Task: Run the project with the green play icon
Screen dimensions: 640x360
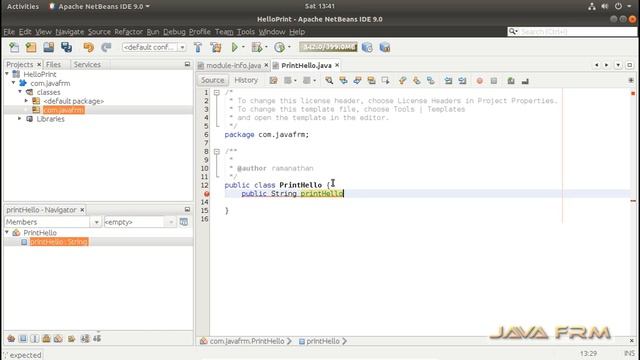Action: [x=235, y=47]
